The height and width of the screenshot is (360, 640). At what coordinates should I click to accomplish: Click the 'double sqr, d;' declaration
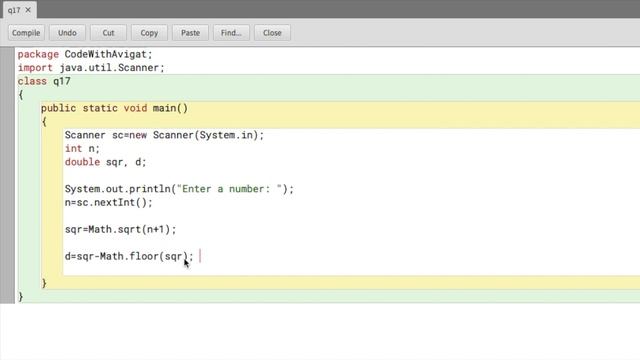coord(105,162)
